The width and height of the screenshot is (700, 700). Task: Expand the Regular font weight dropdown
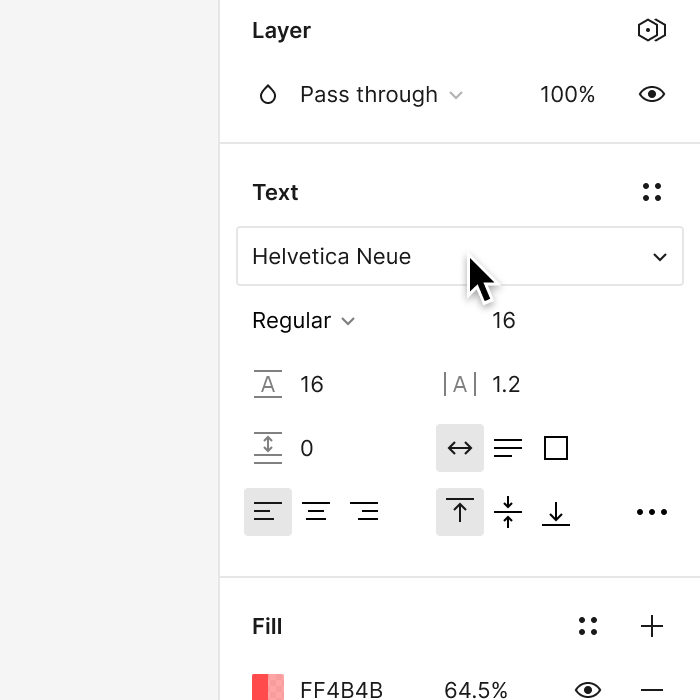[304, 321]
